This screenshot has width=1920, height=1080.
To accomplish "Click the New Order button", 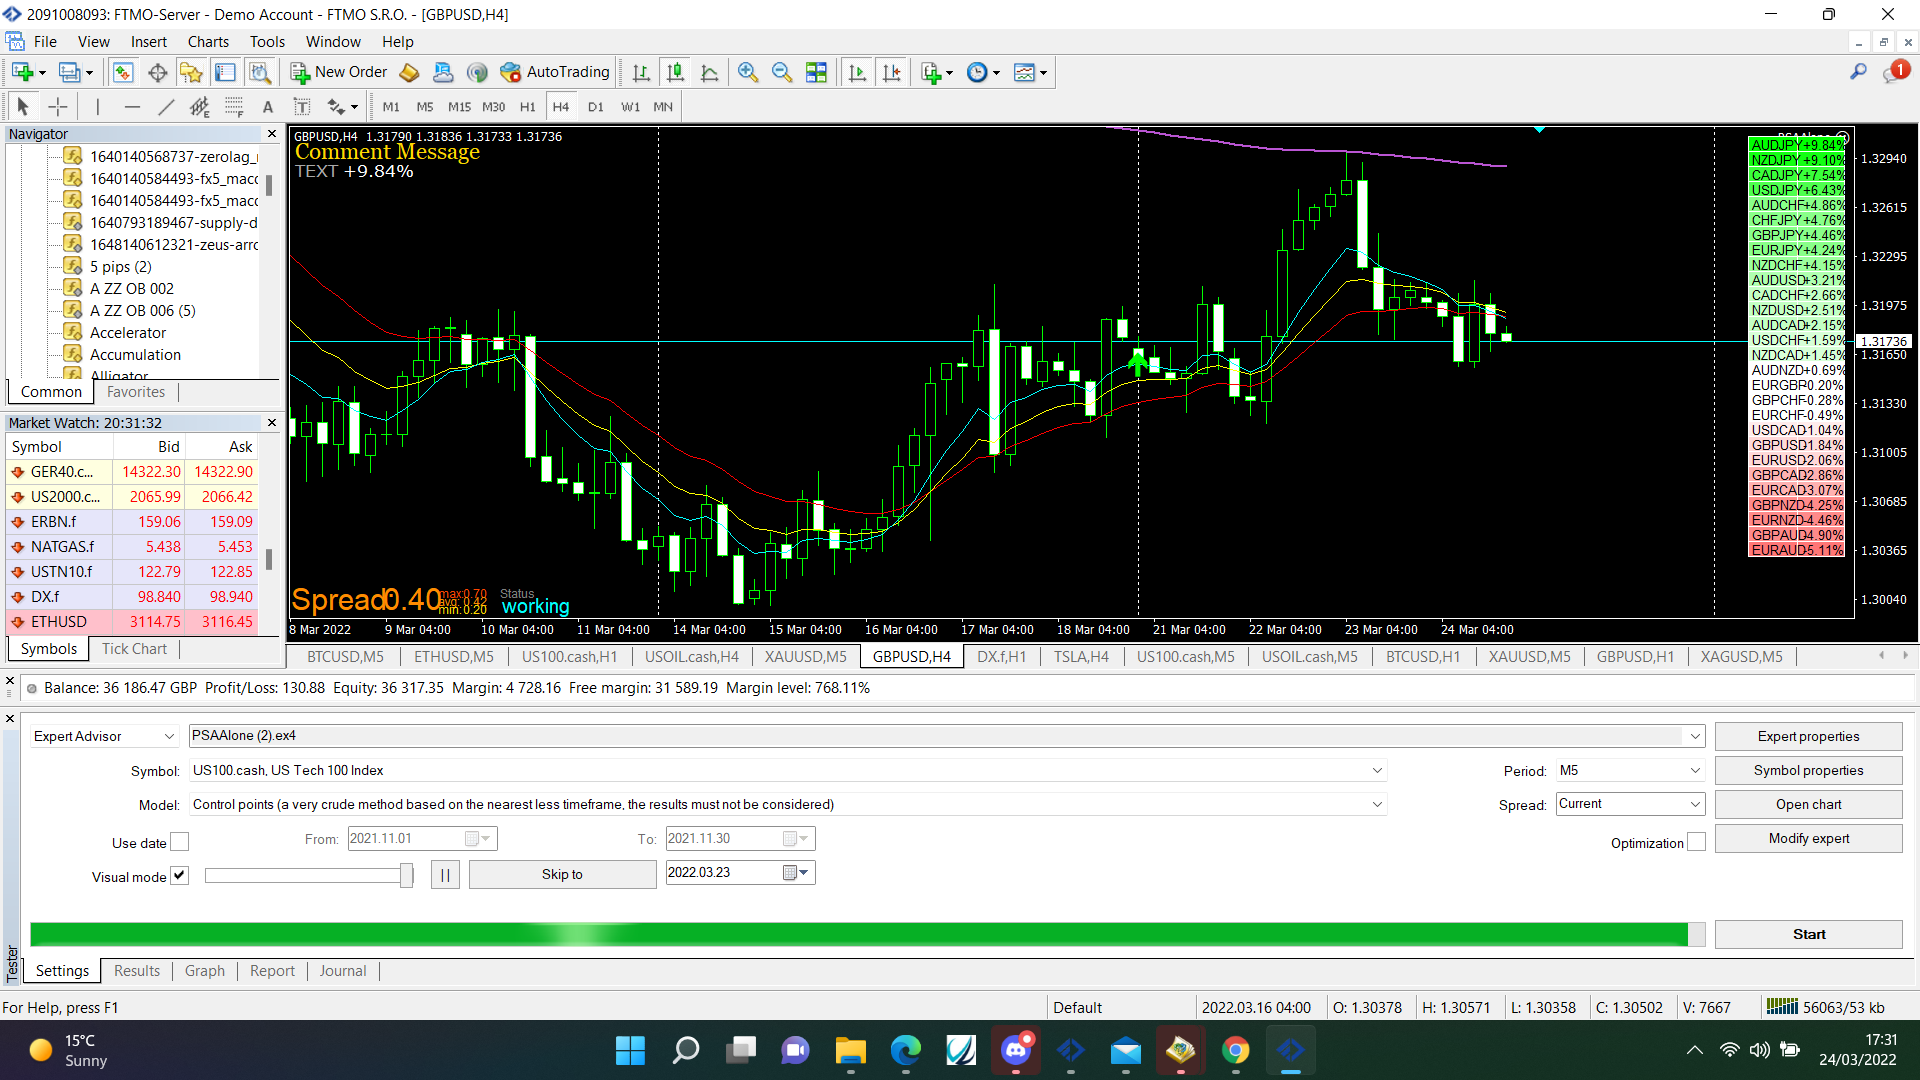I will 339,72.
